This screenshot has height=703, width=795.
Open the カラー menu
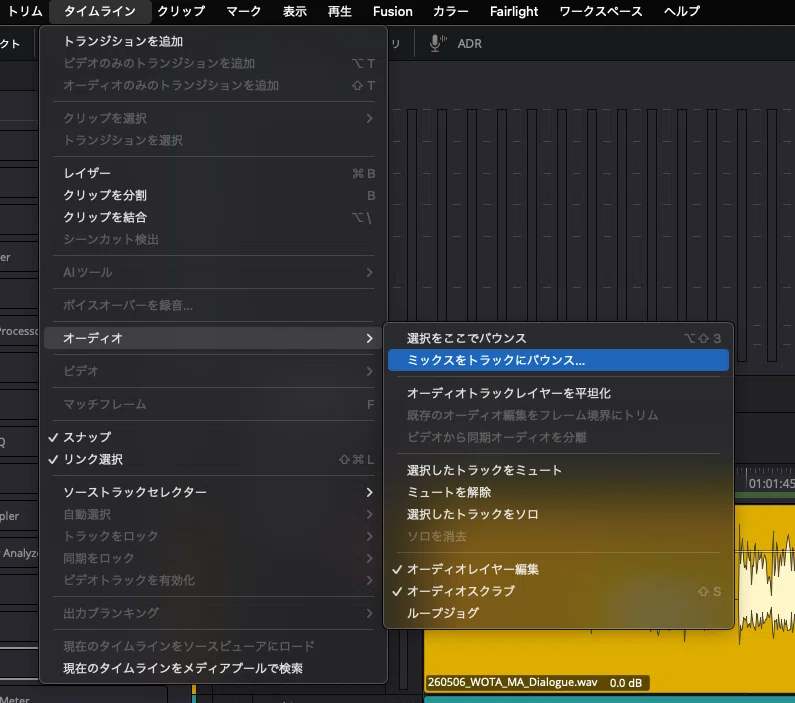pyautogui.click(x=450, y=11)
